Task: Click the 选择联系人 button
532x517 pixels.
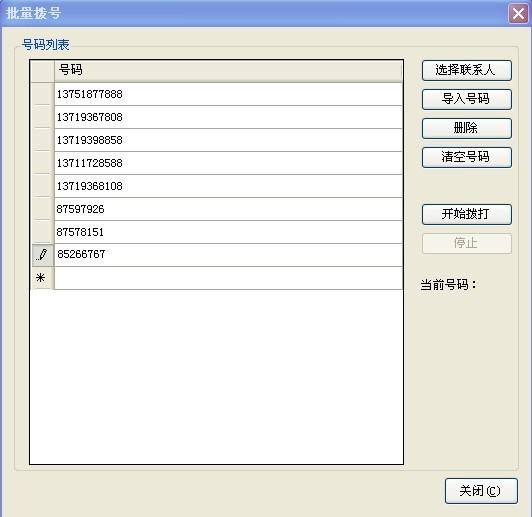Action: click(467, 70)
